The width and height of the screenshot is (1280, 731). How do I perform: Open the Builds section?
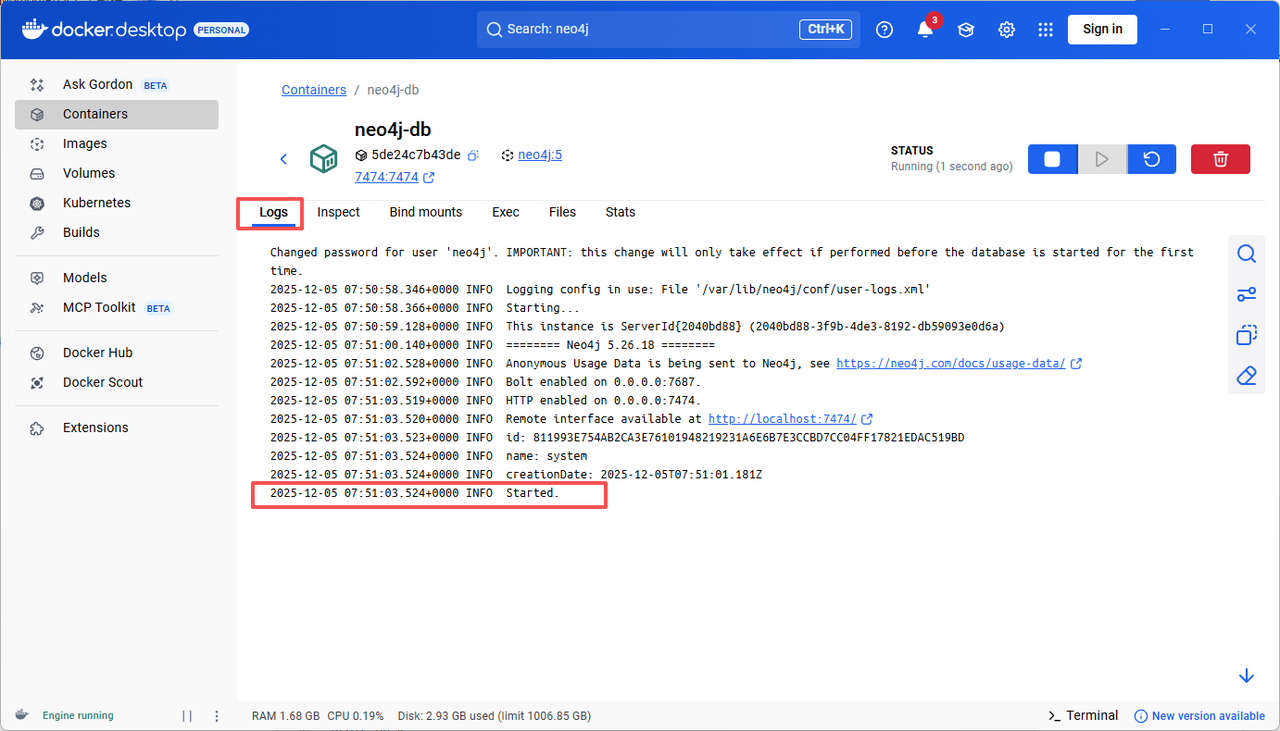(x=116, y=232)
